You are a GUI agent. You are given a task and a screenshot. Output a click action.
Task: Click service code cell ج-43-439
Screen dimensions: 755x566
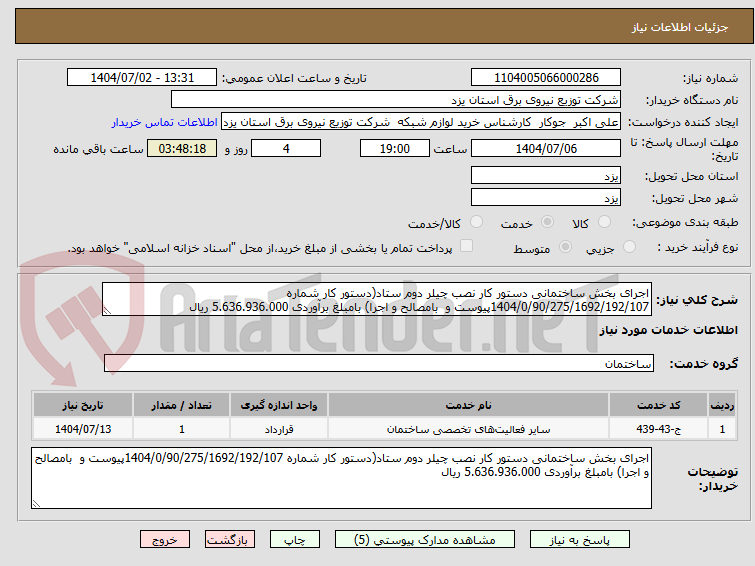658,429
